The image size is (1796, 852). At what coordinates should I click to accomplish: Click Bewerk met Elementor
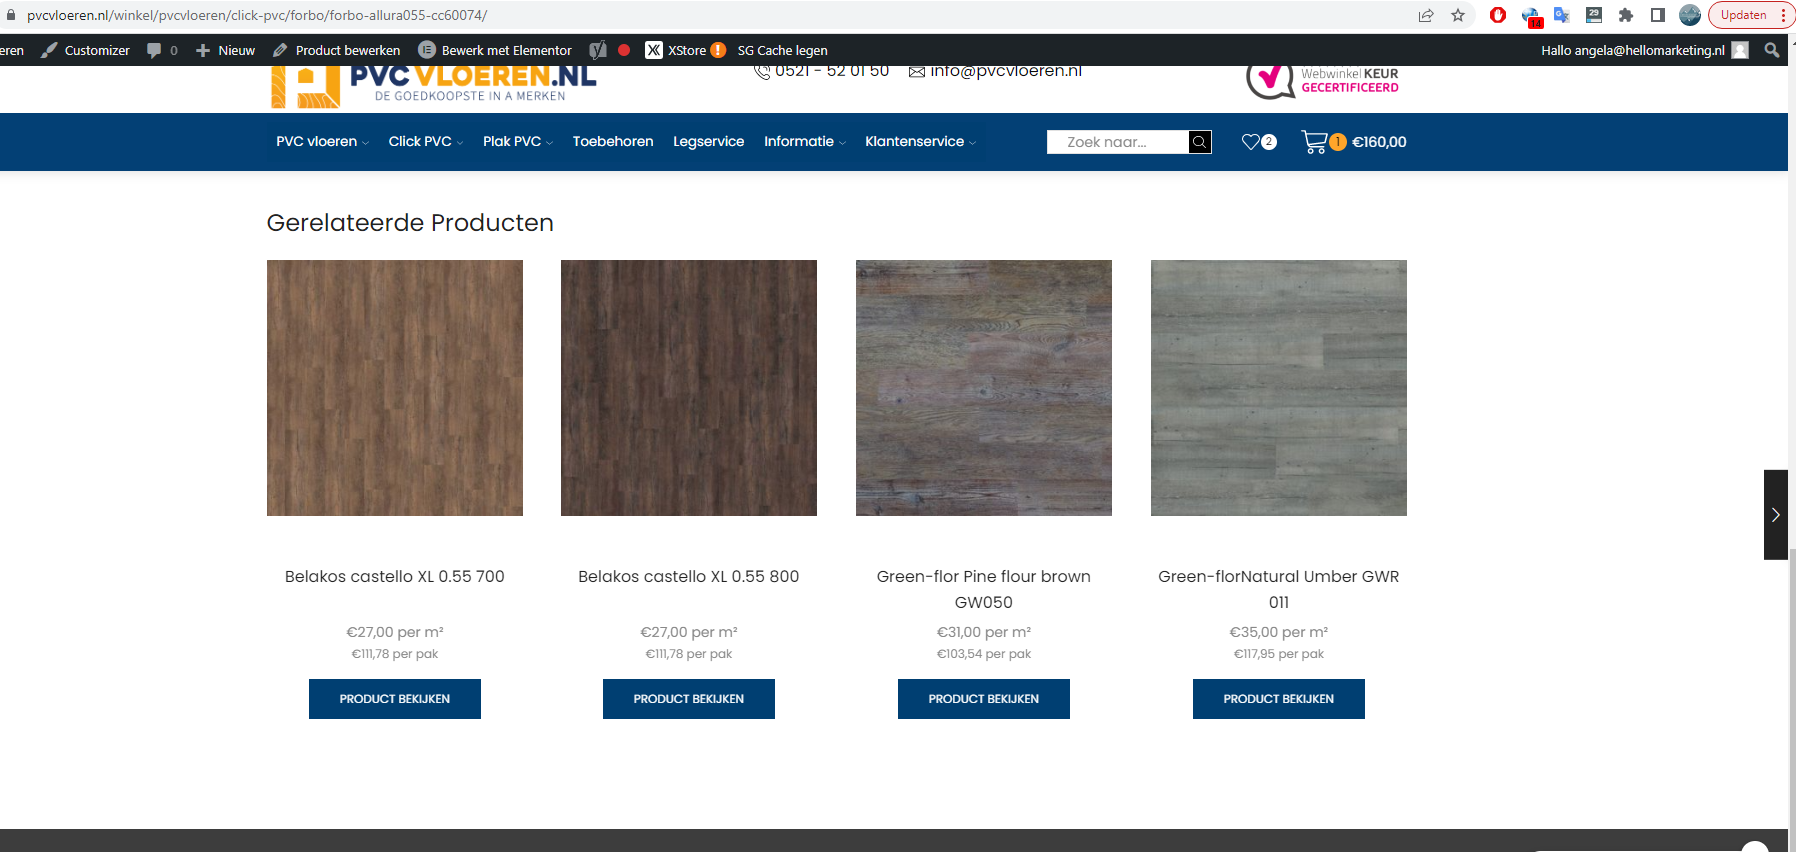point(495,50)
